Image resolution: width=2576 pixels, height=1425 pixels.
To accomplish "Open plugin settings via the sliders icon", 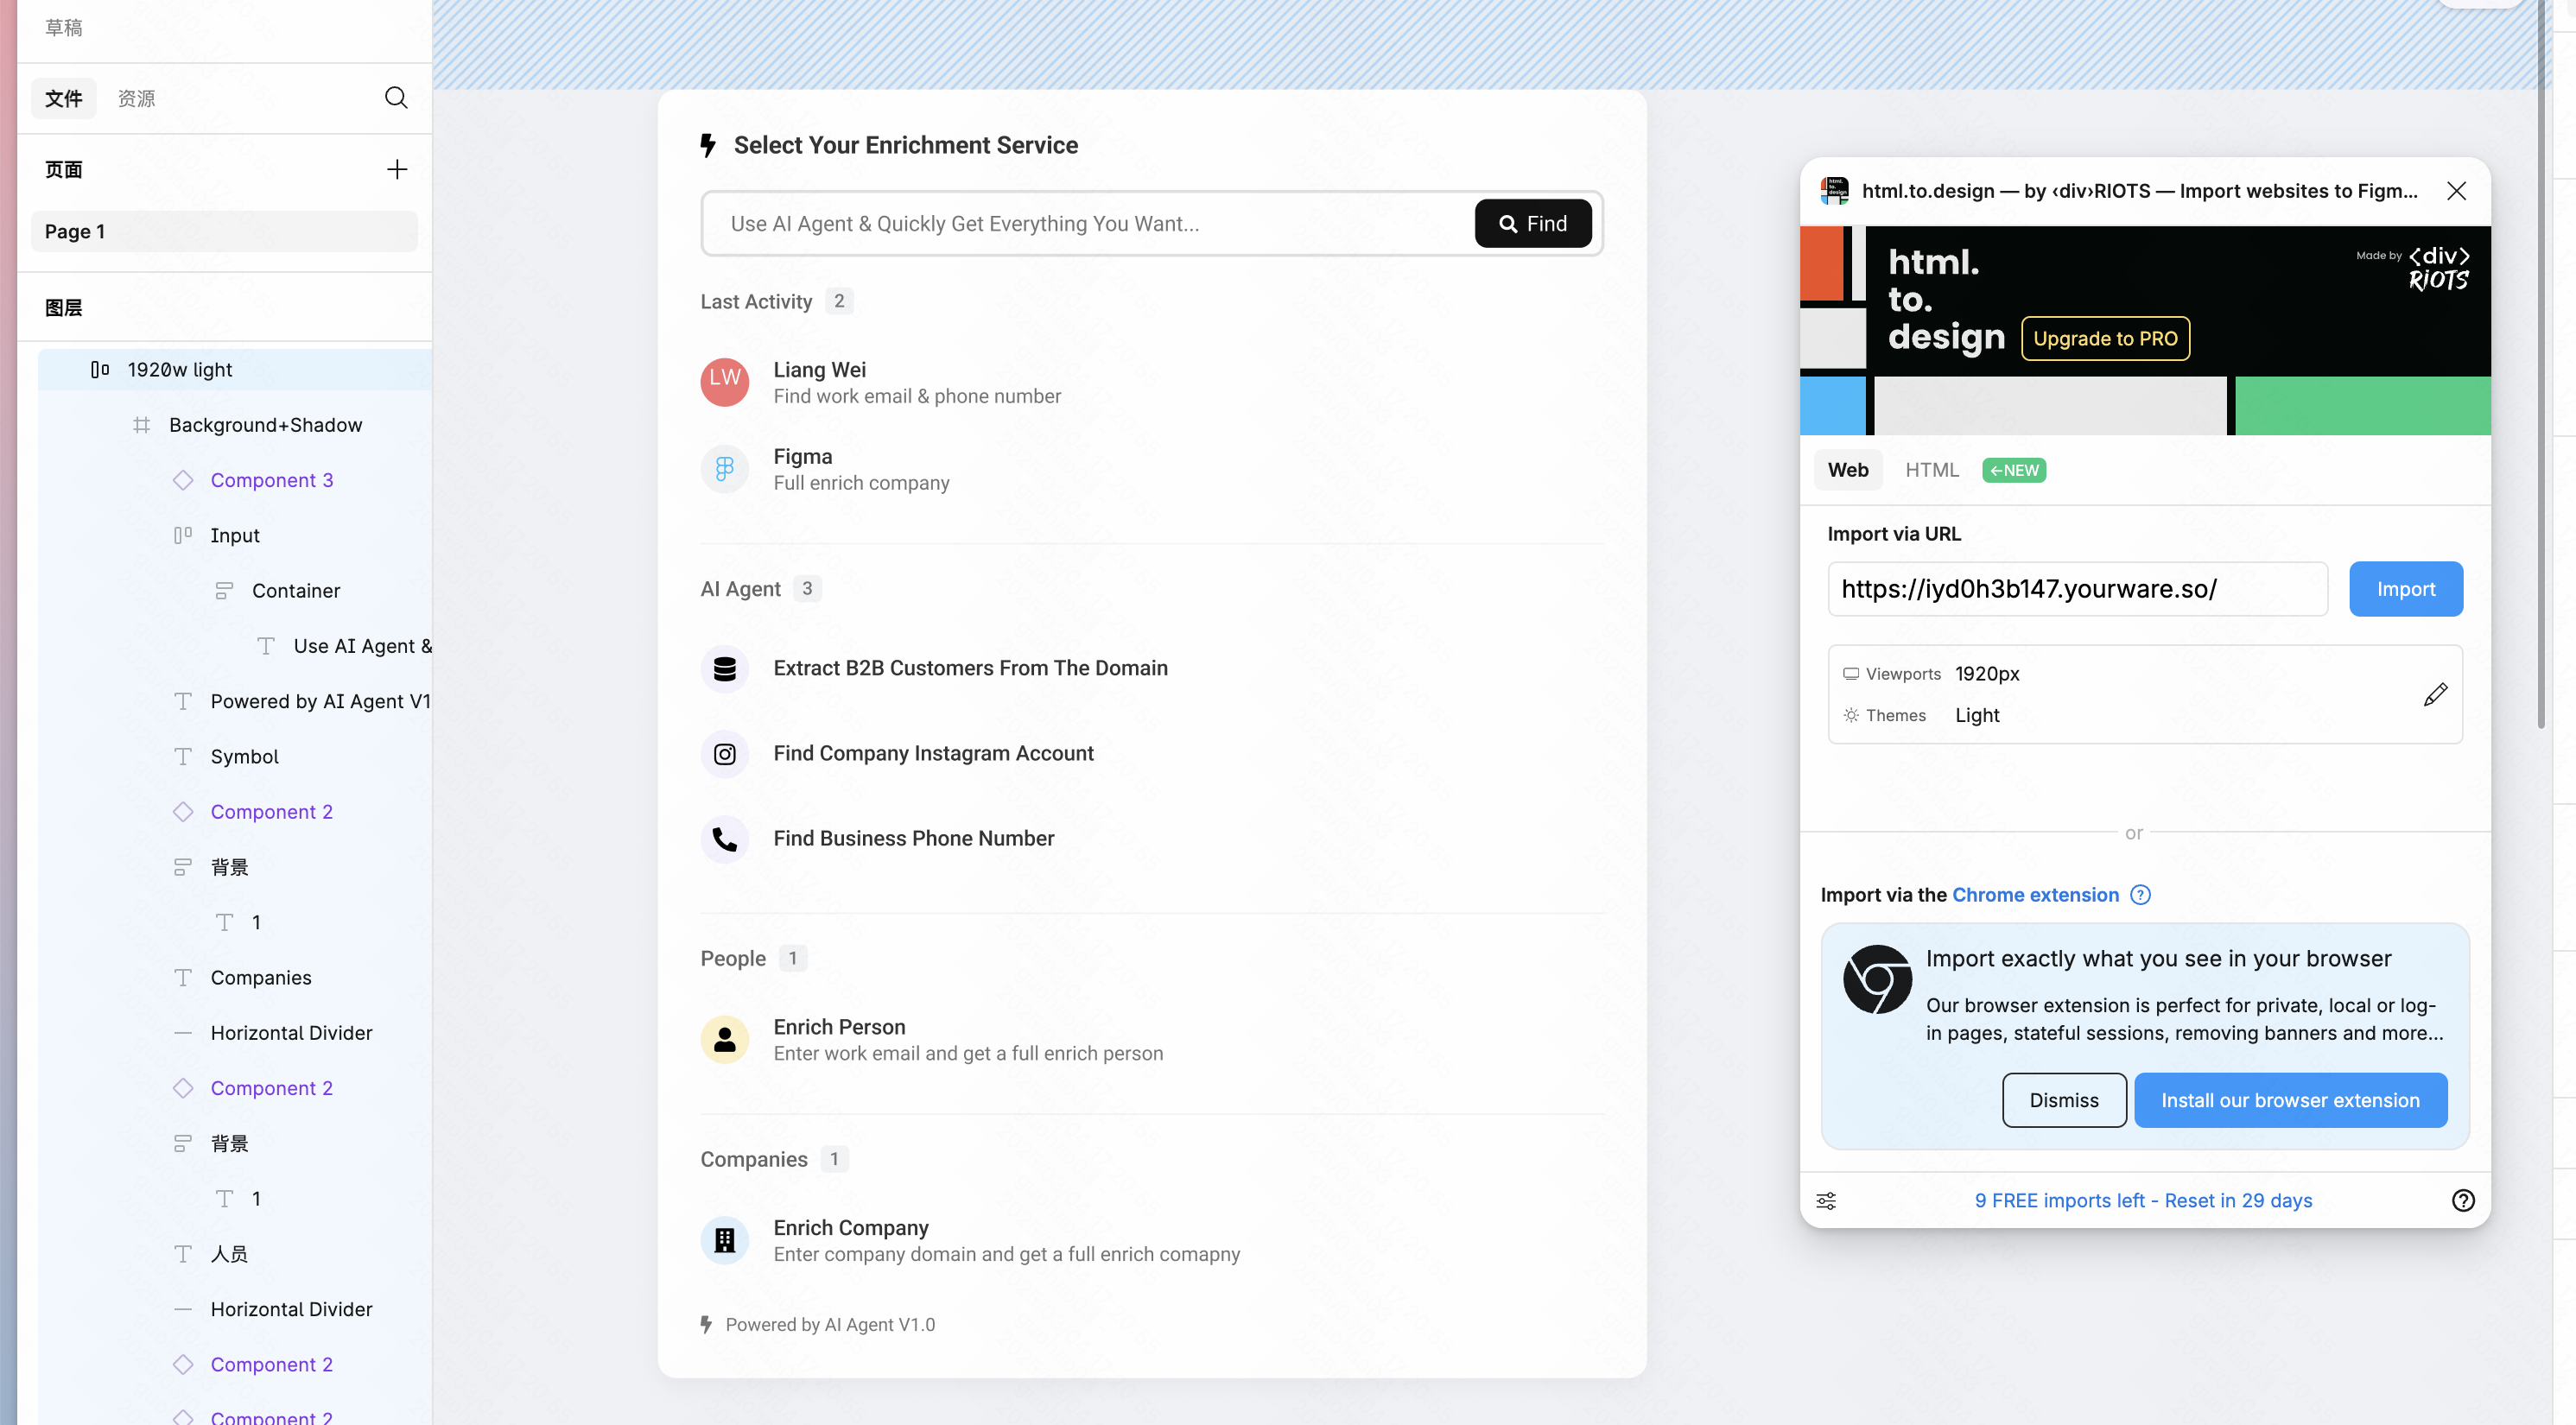I will pyautogui.click(x=1826, y=1200).
